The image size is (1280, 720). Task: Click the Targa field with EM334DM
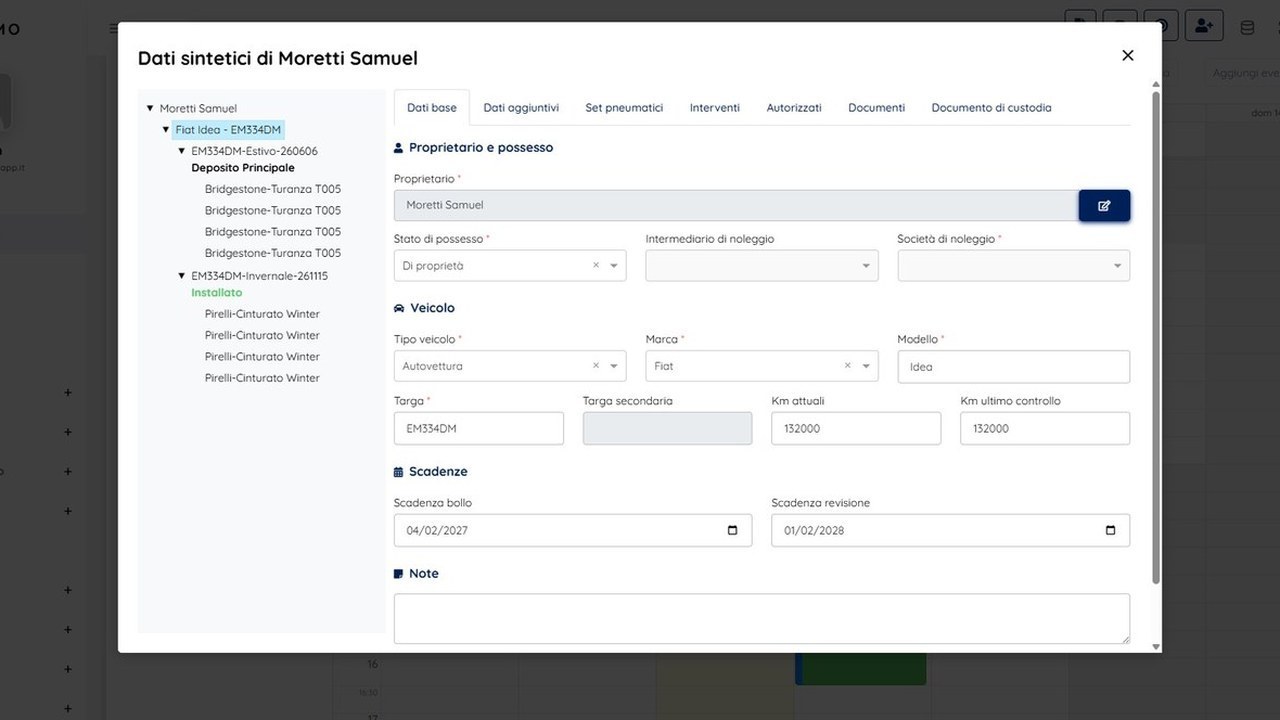(479, 428)
